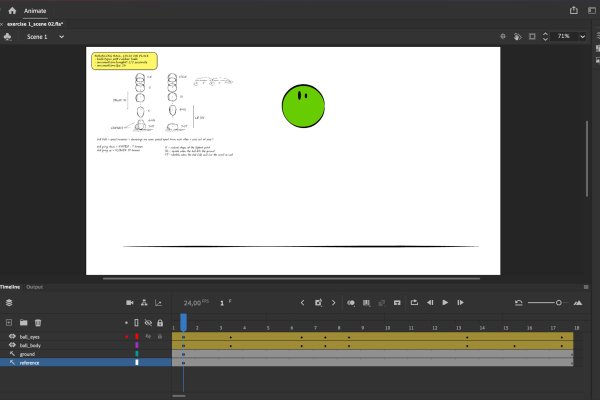The height and width of the screenshot is (400, 600).
Task: Select the exercise 1_scene 02.fla document tab
Action: 35,24
